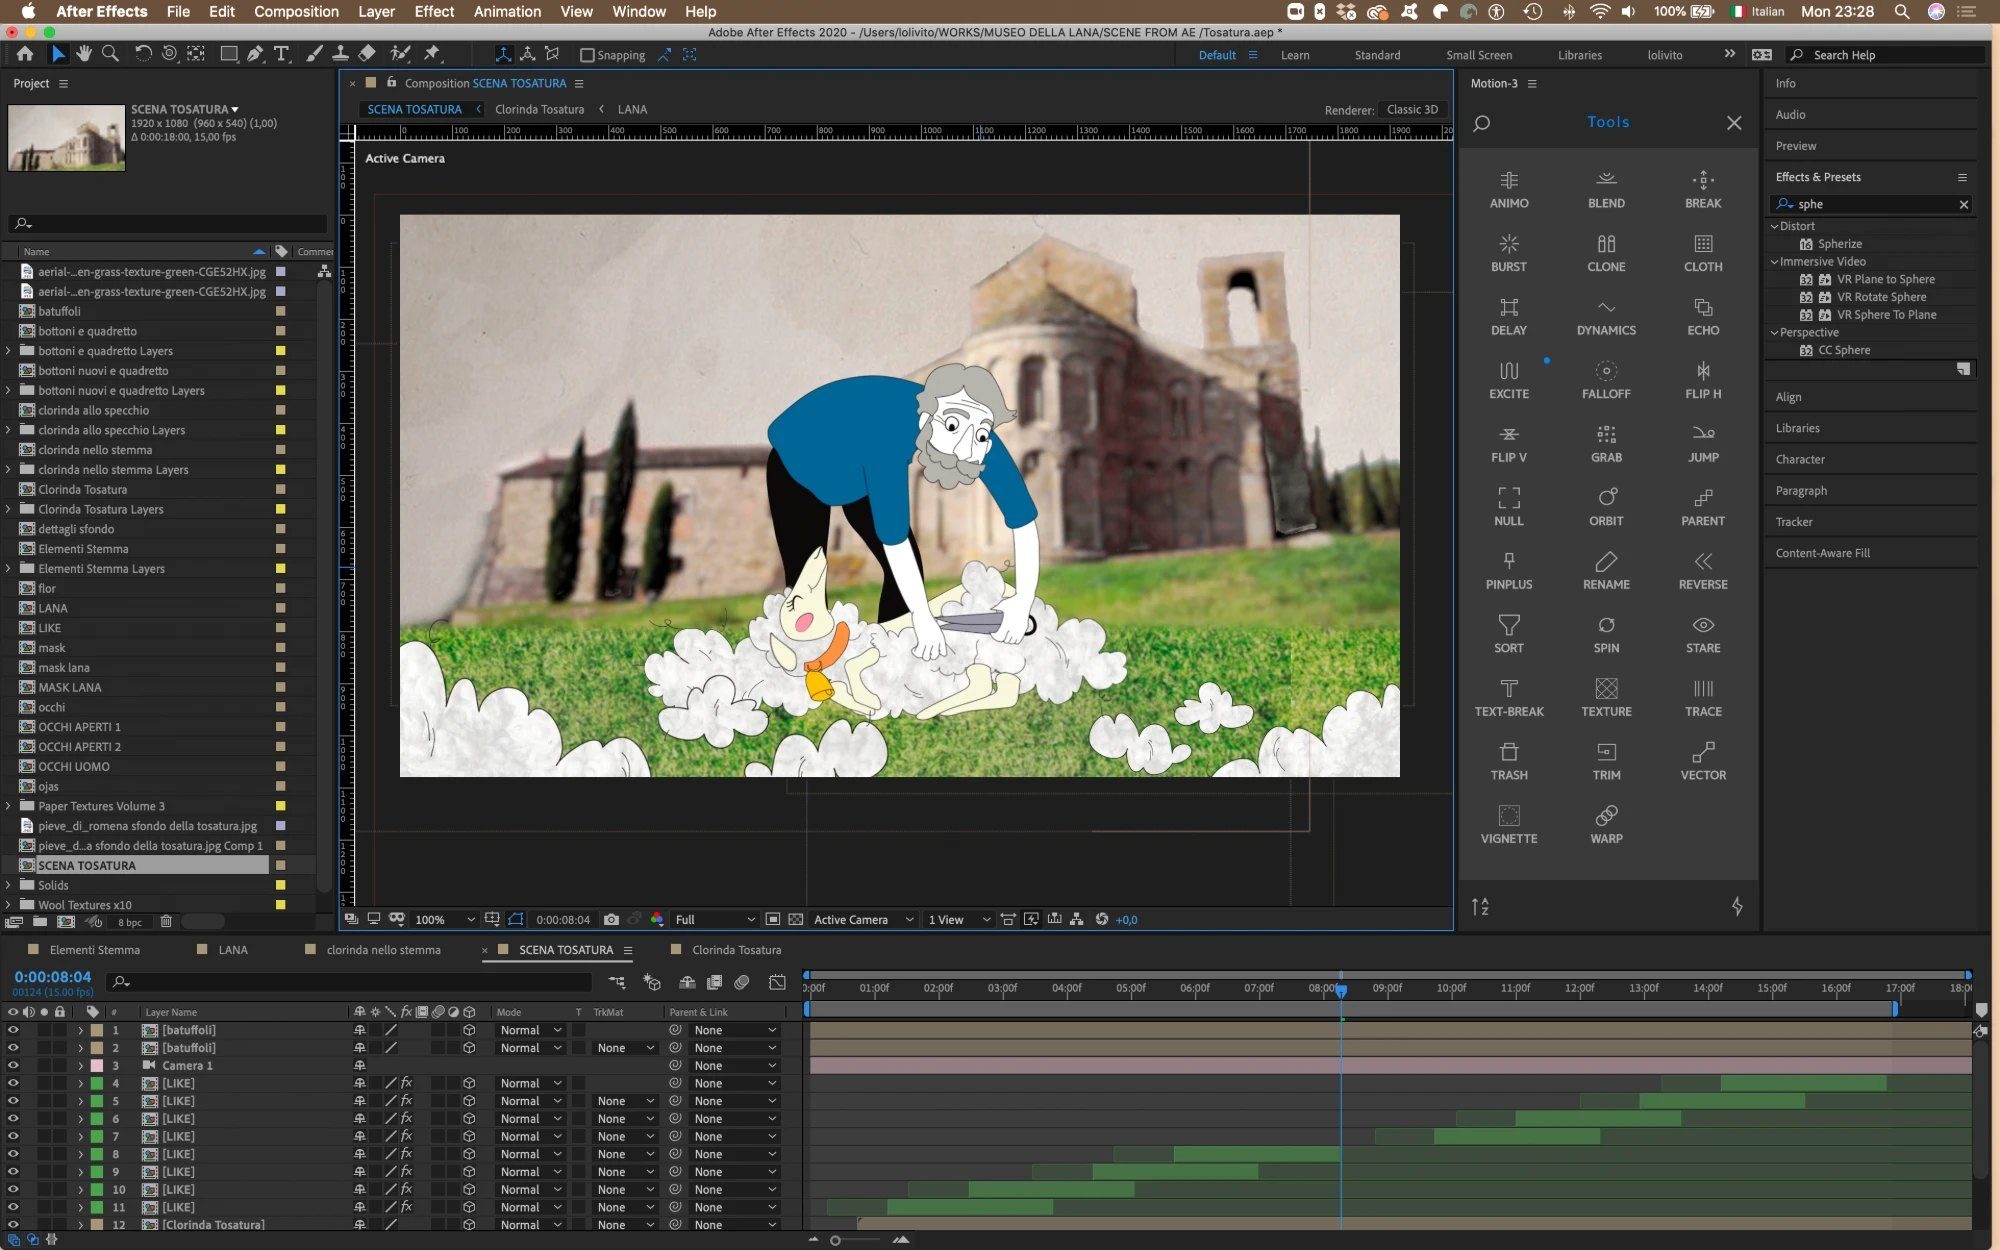Take a snapshot with camera icon

pos(611,919)
